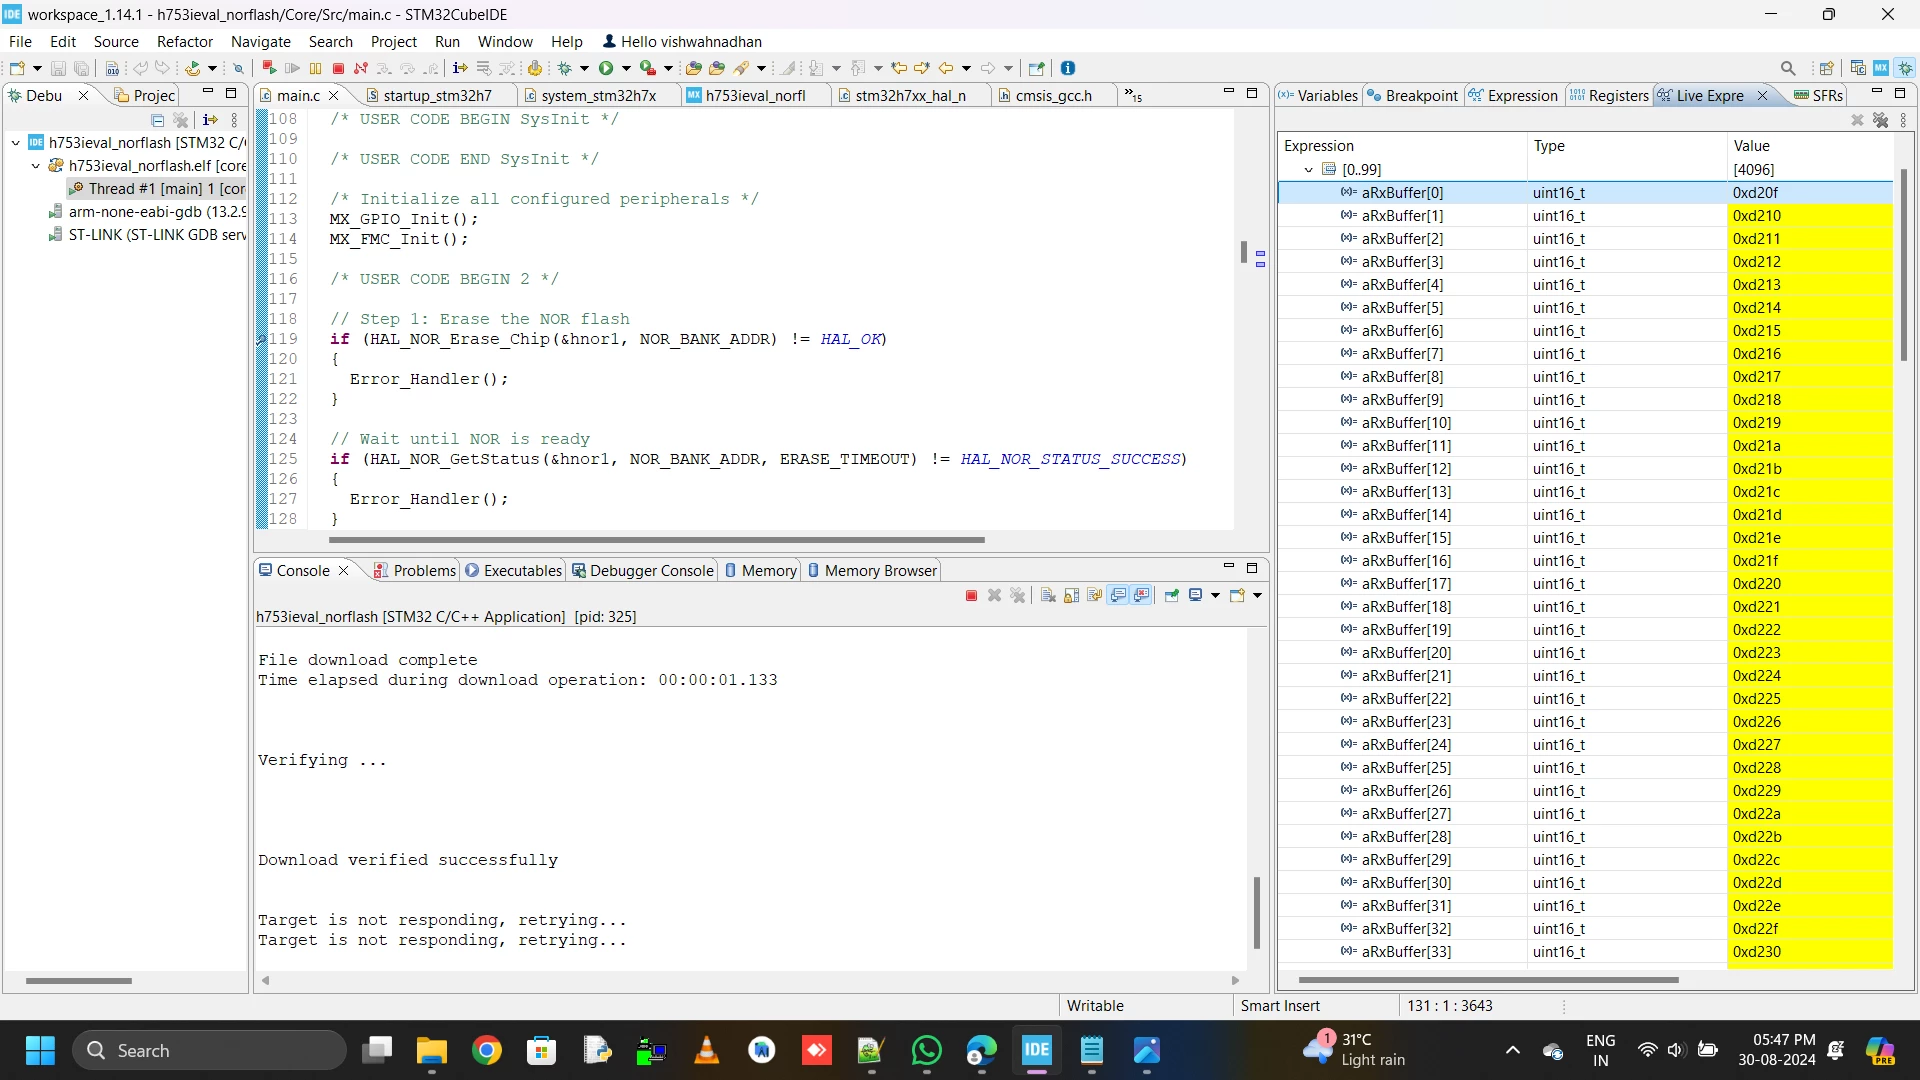Image resolution: width=1920 pixels, height=1080 pixels.
Task: Click the Clear Console icon
Action: [1048, 596]
